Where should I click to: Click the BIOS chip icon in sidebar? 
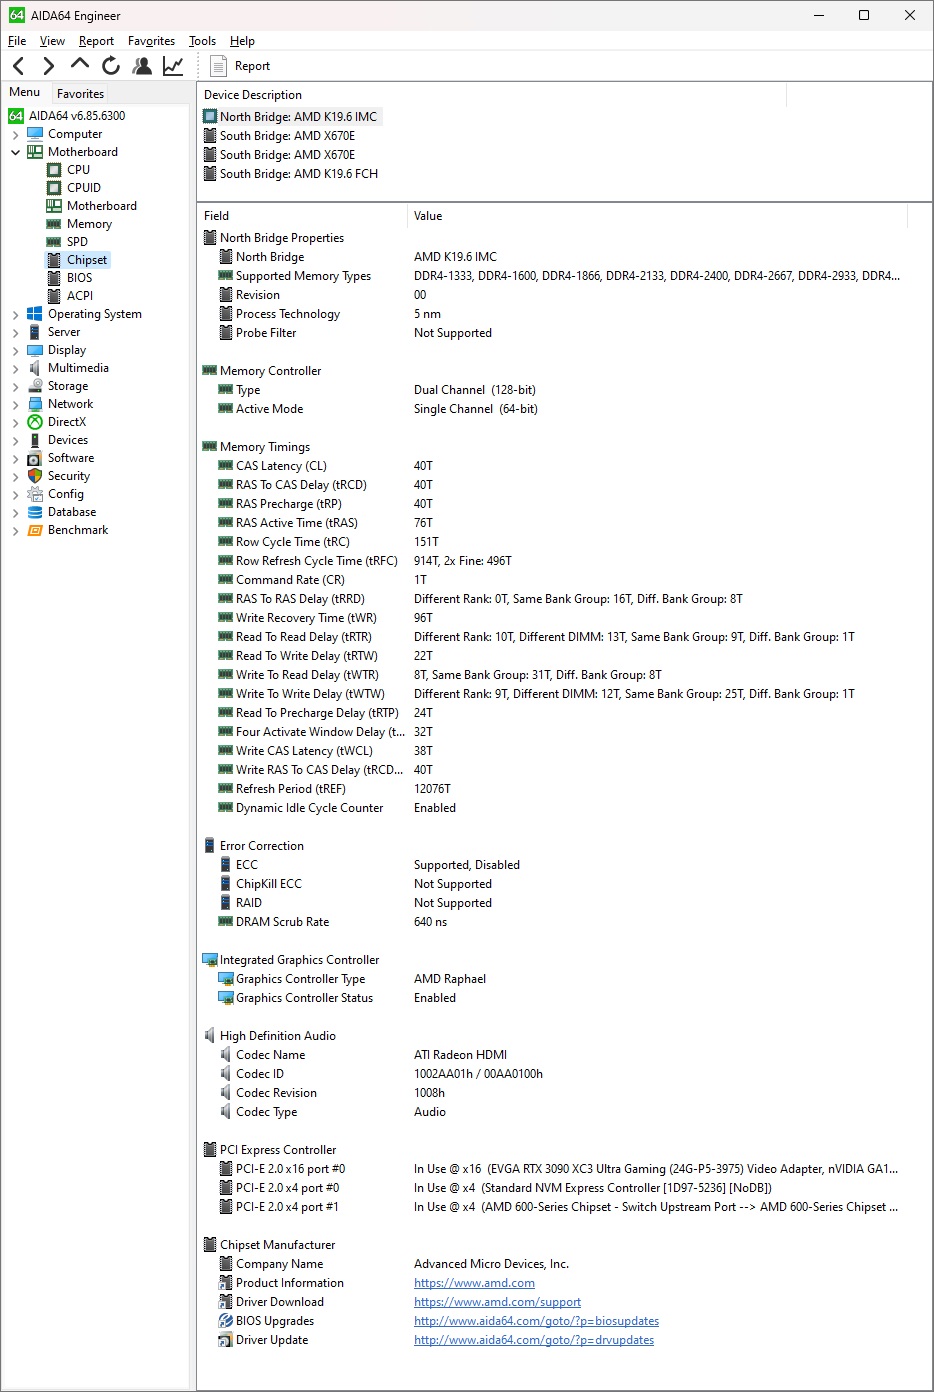(54, 278)
